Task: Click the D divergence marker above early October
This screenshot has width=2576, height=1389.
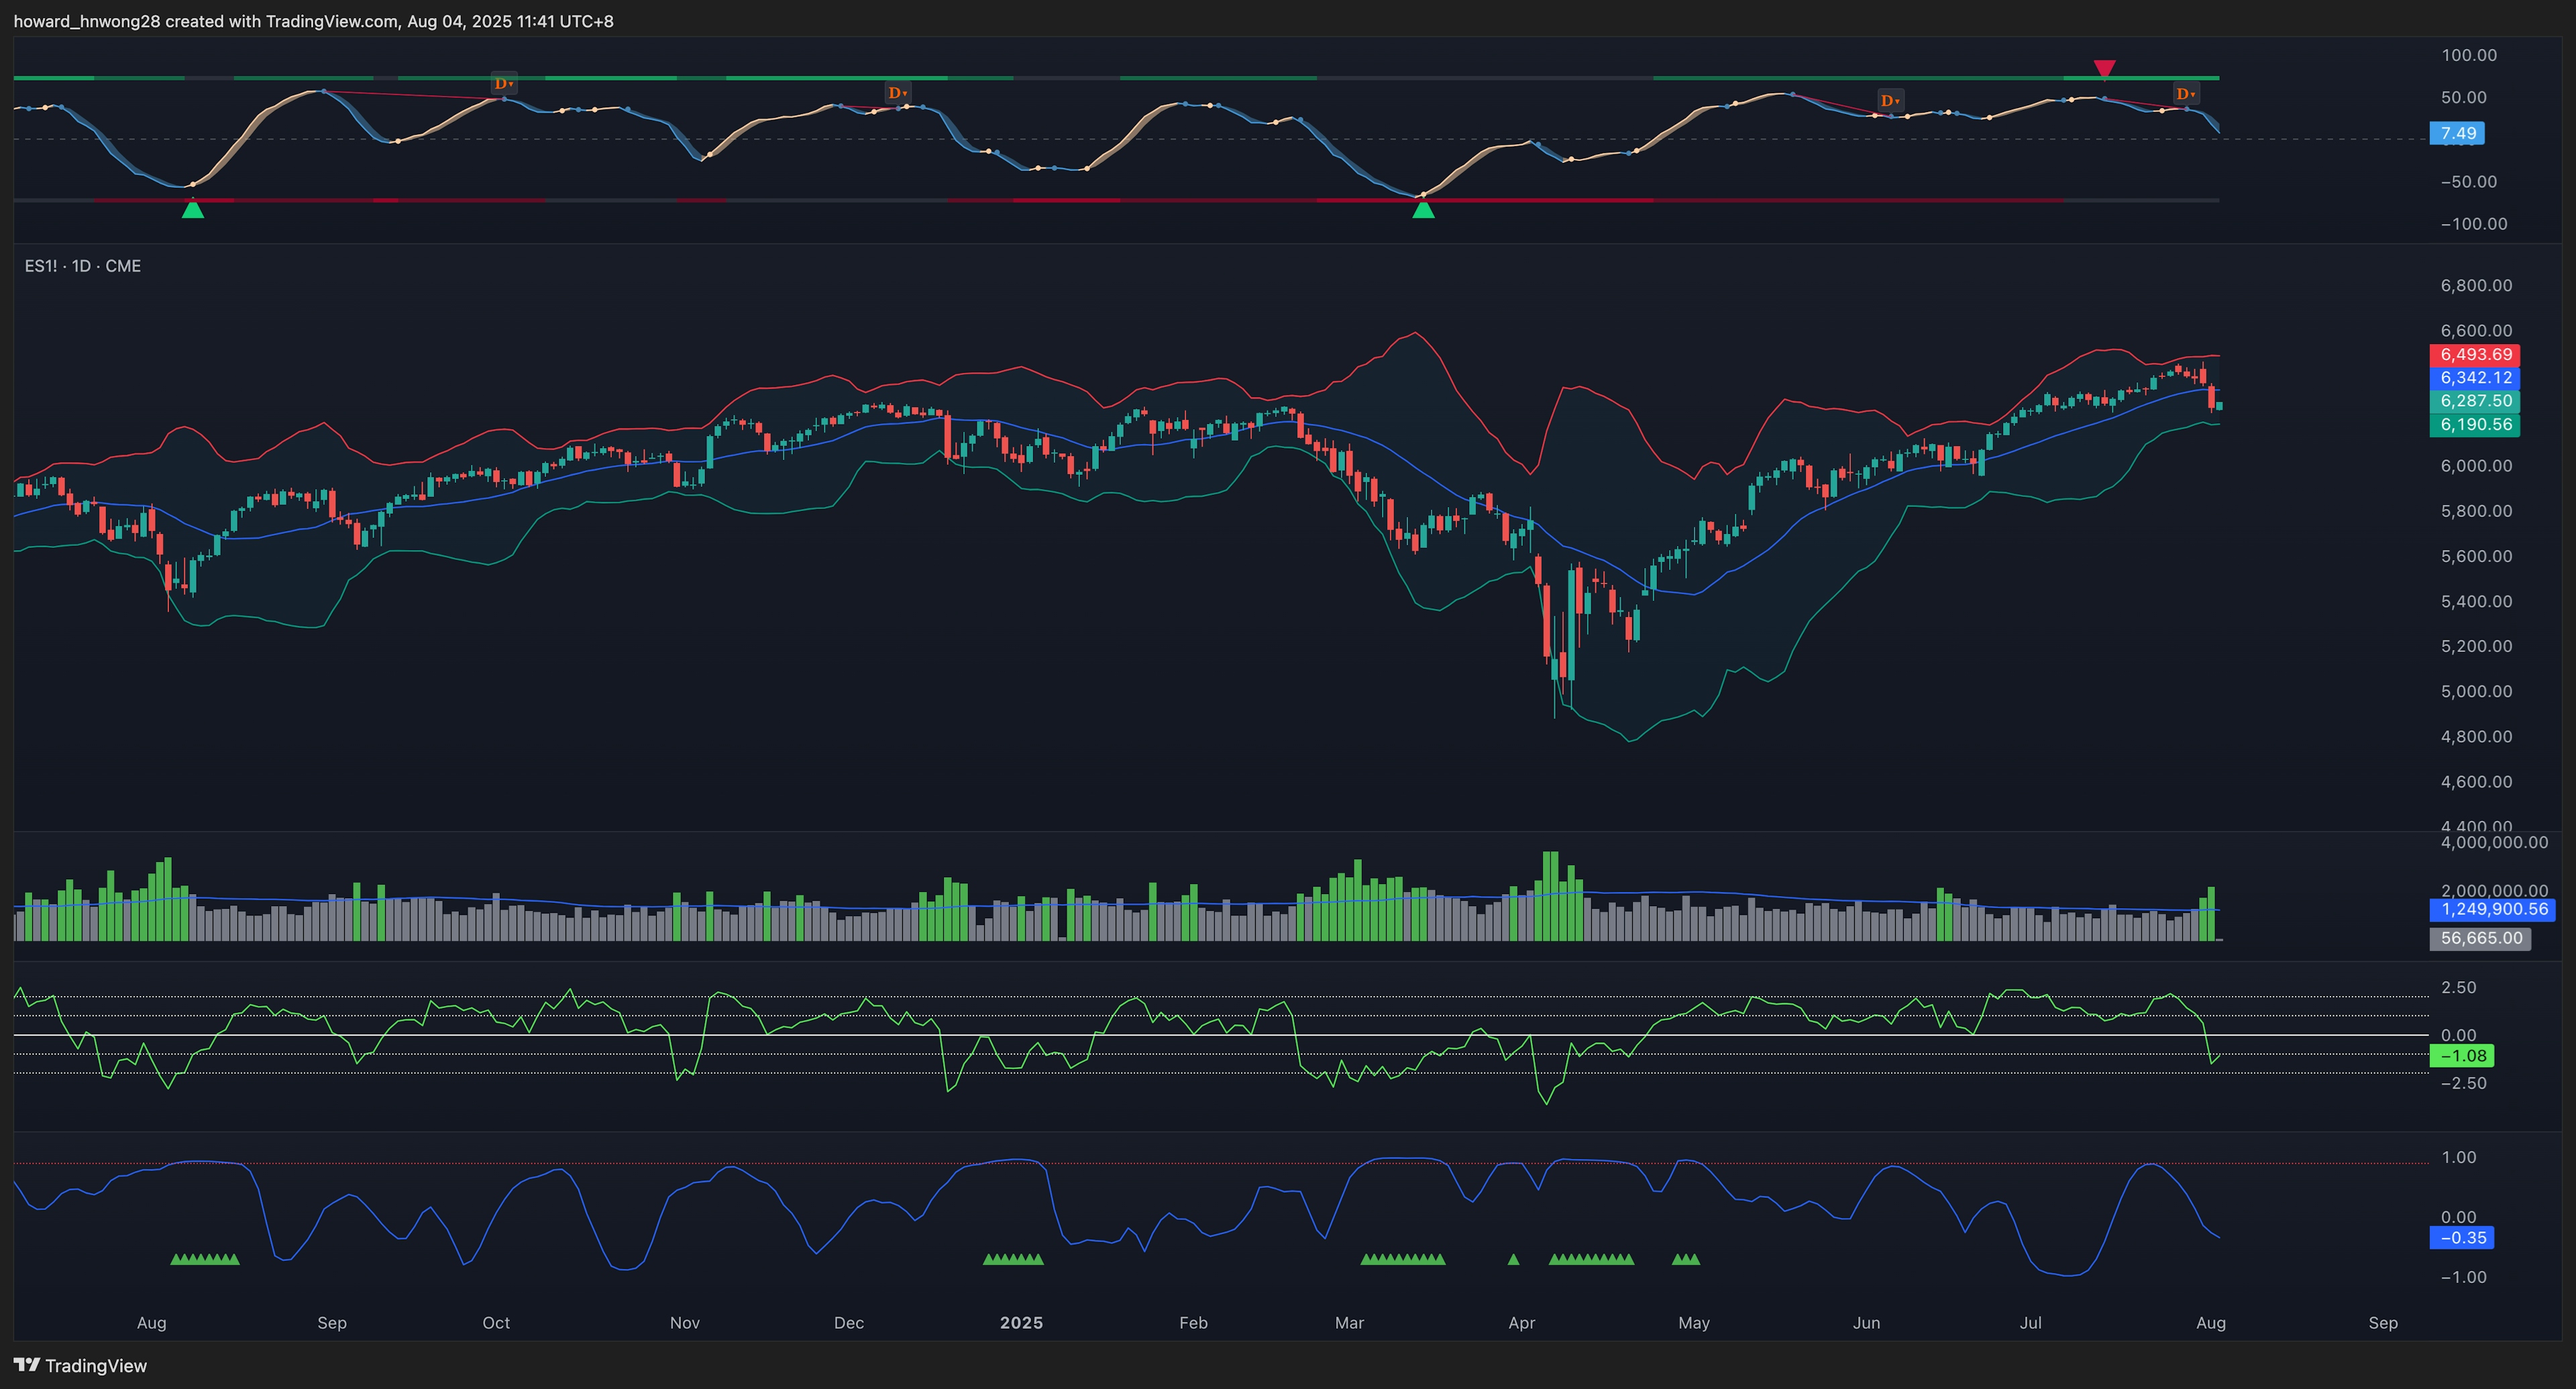Action: tap(503, 84)
